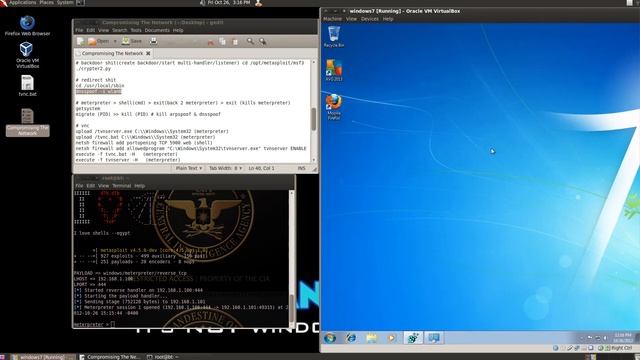The width and height of the screenshot is (640, 360).
Task: Click the date and time in top panel
Action: (x=229, y=2)
